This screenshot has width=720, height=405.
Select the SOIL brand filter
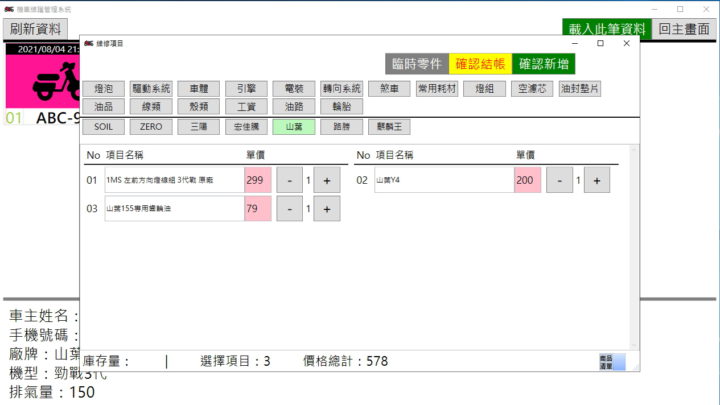pyautogui.click(x=104, y=127)
